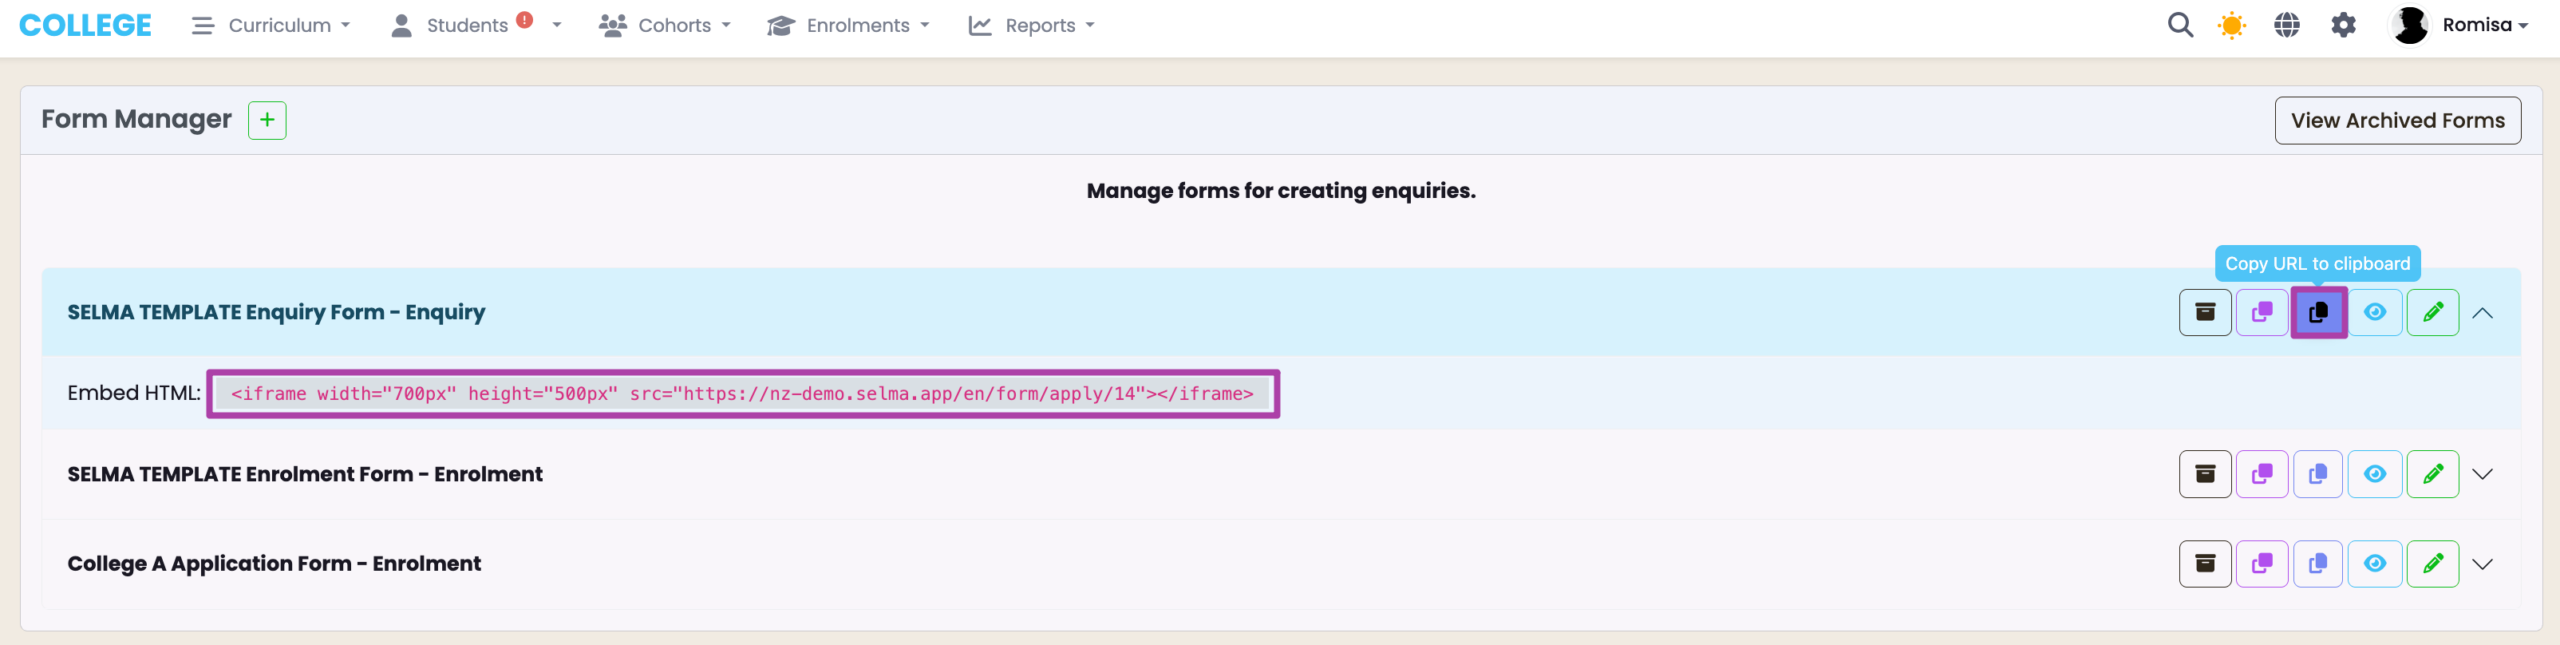Archive the College A Application Form

tap(2204, 564)
